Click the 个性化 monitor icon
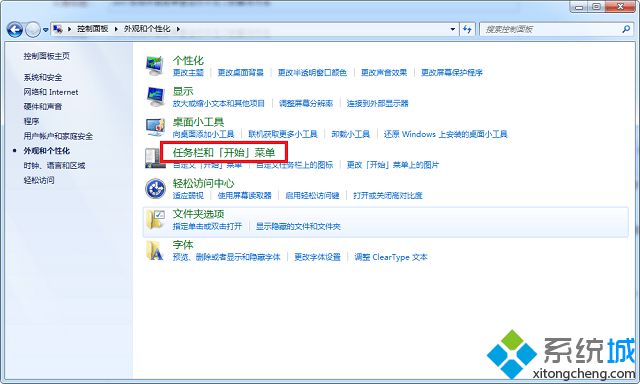This screenshot has width=640, height=384. 155,66
